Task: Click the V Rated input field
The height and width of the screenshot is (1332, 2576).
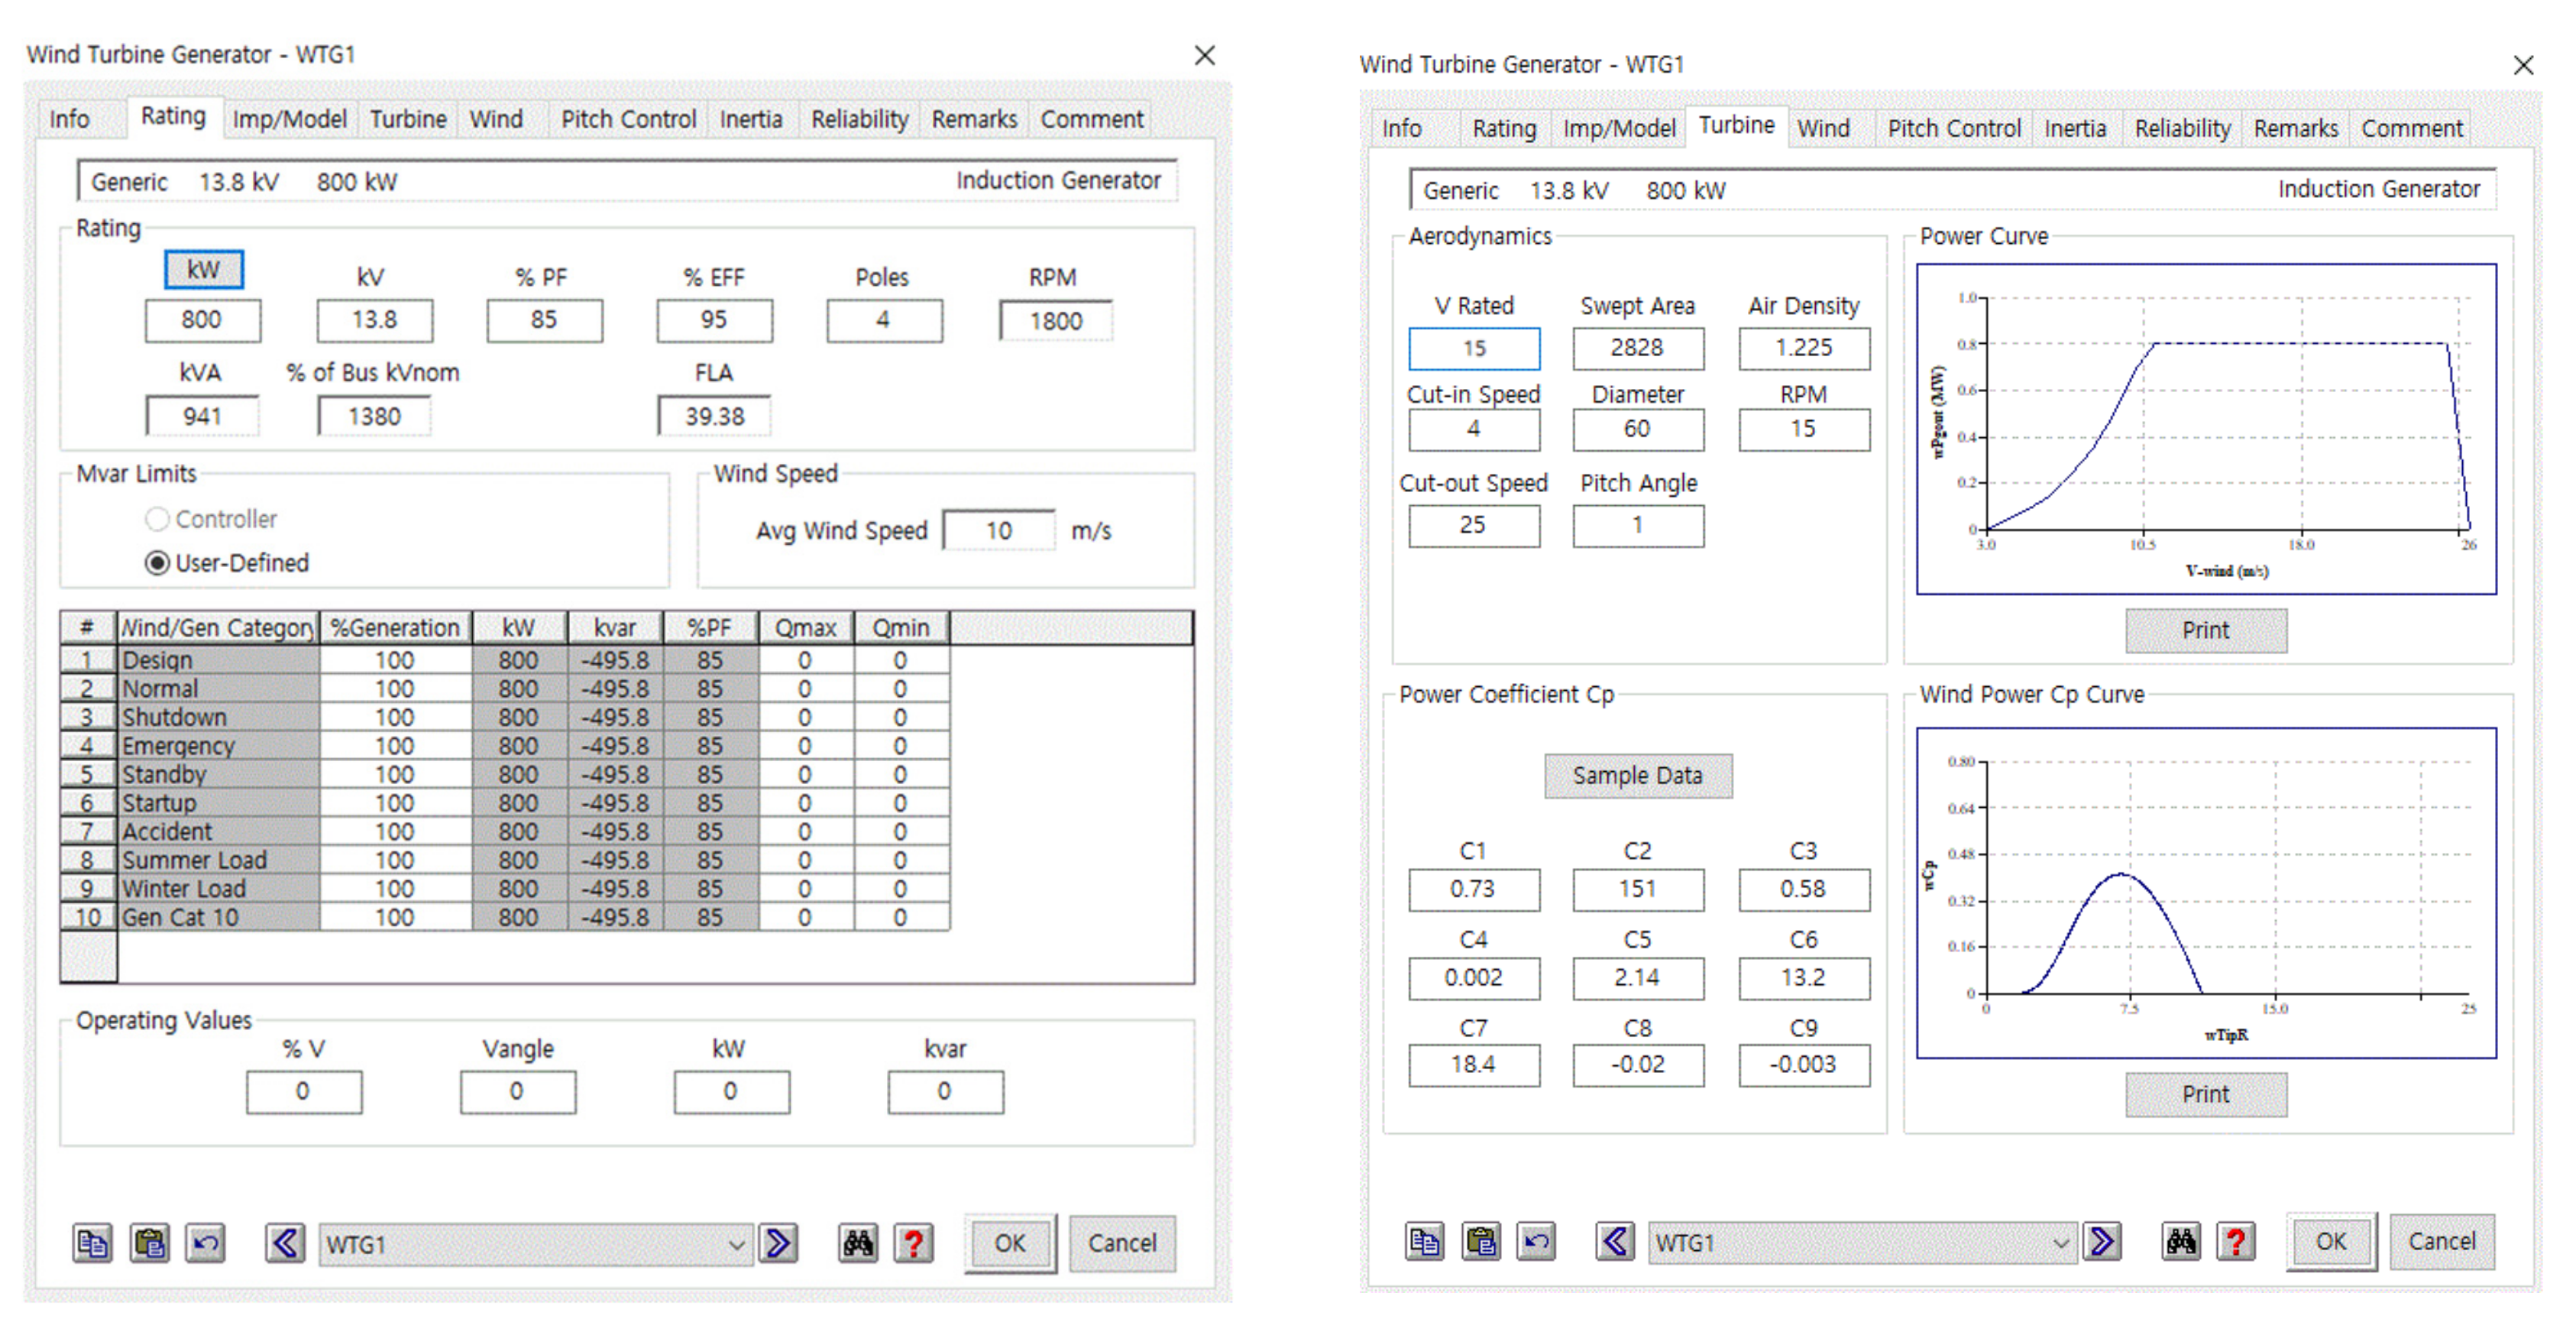Action: [x=1474, y=348]
